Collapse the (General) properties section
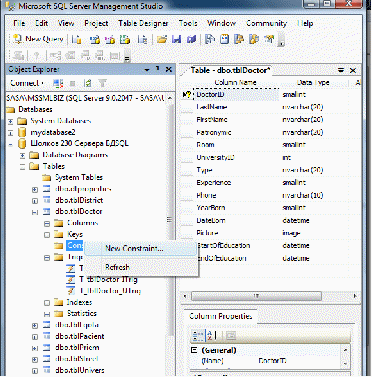Viewport: 372px width, 377px height. [194, 350]
